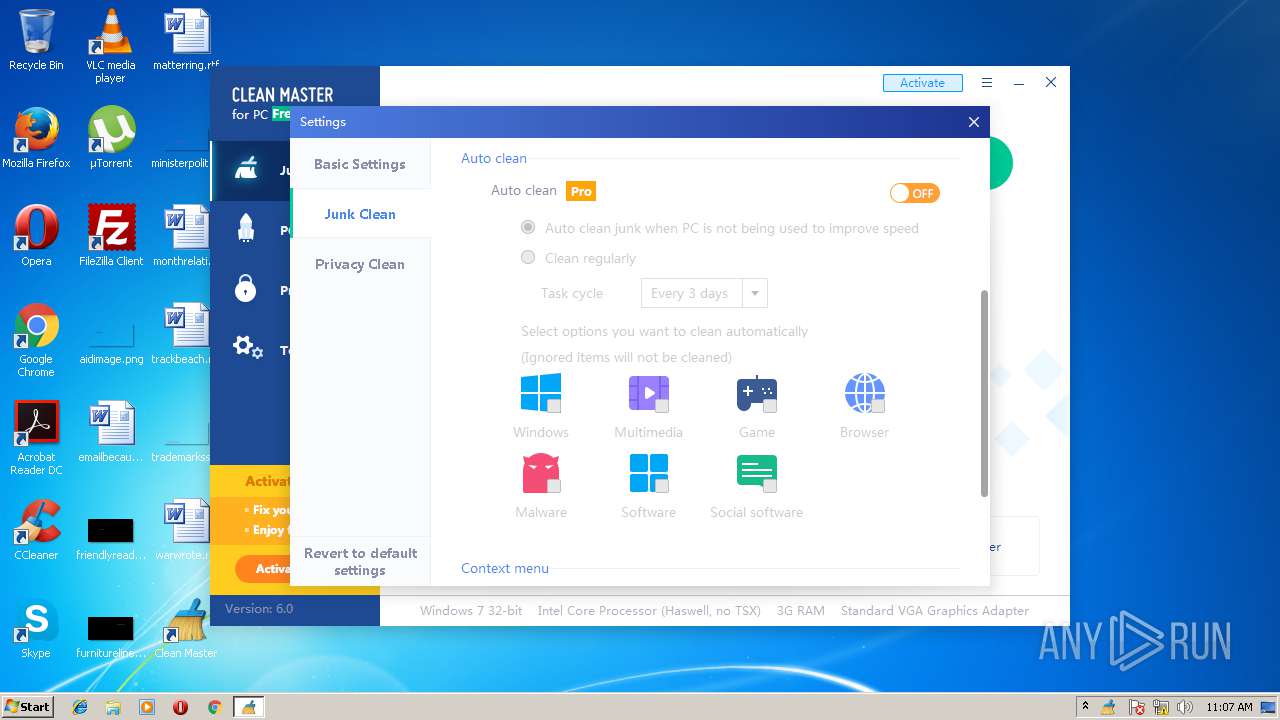Launch Google Chrome desktop icon

coord(36,340)
